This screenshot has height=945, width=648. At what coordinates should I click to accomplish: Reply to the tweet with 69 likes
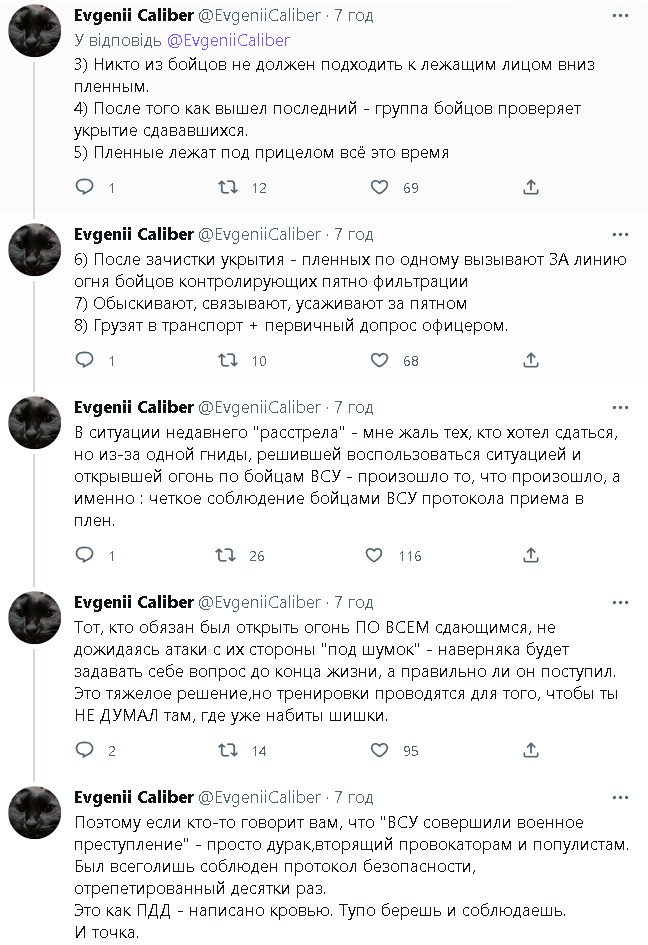(x=85, y=187)
